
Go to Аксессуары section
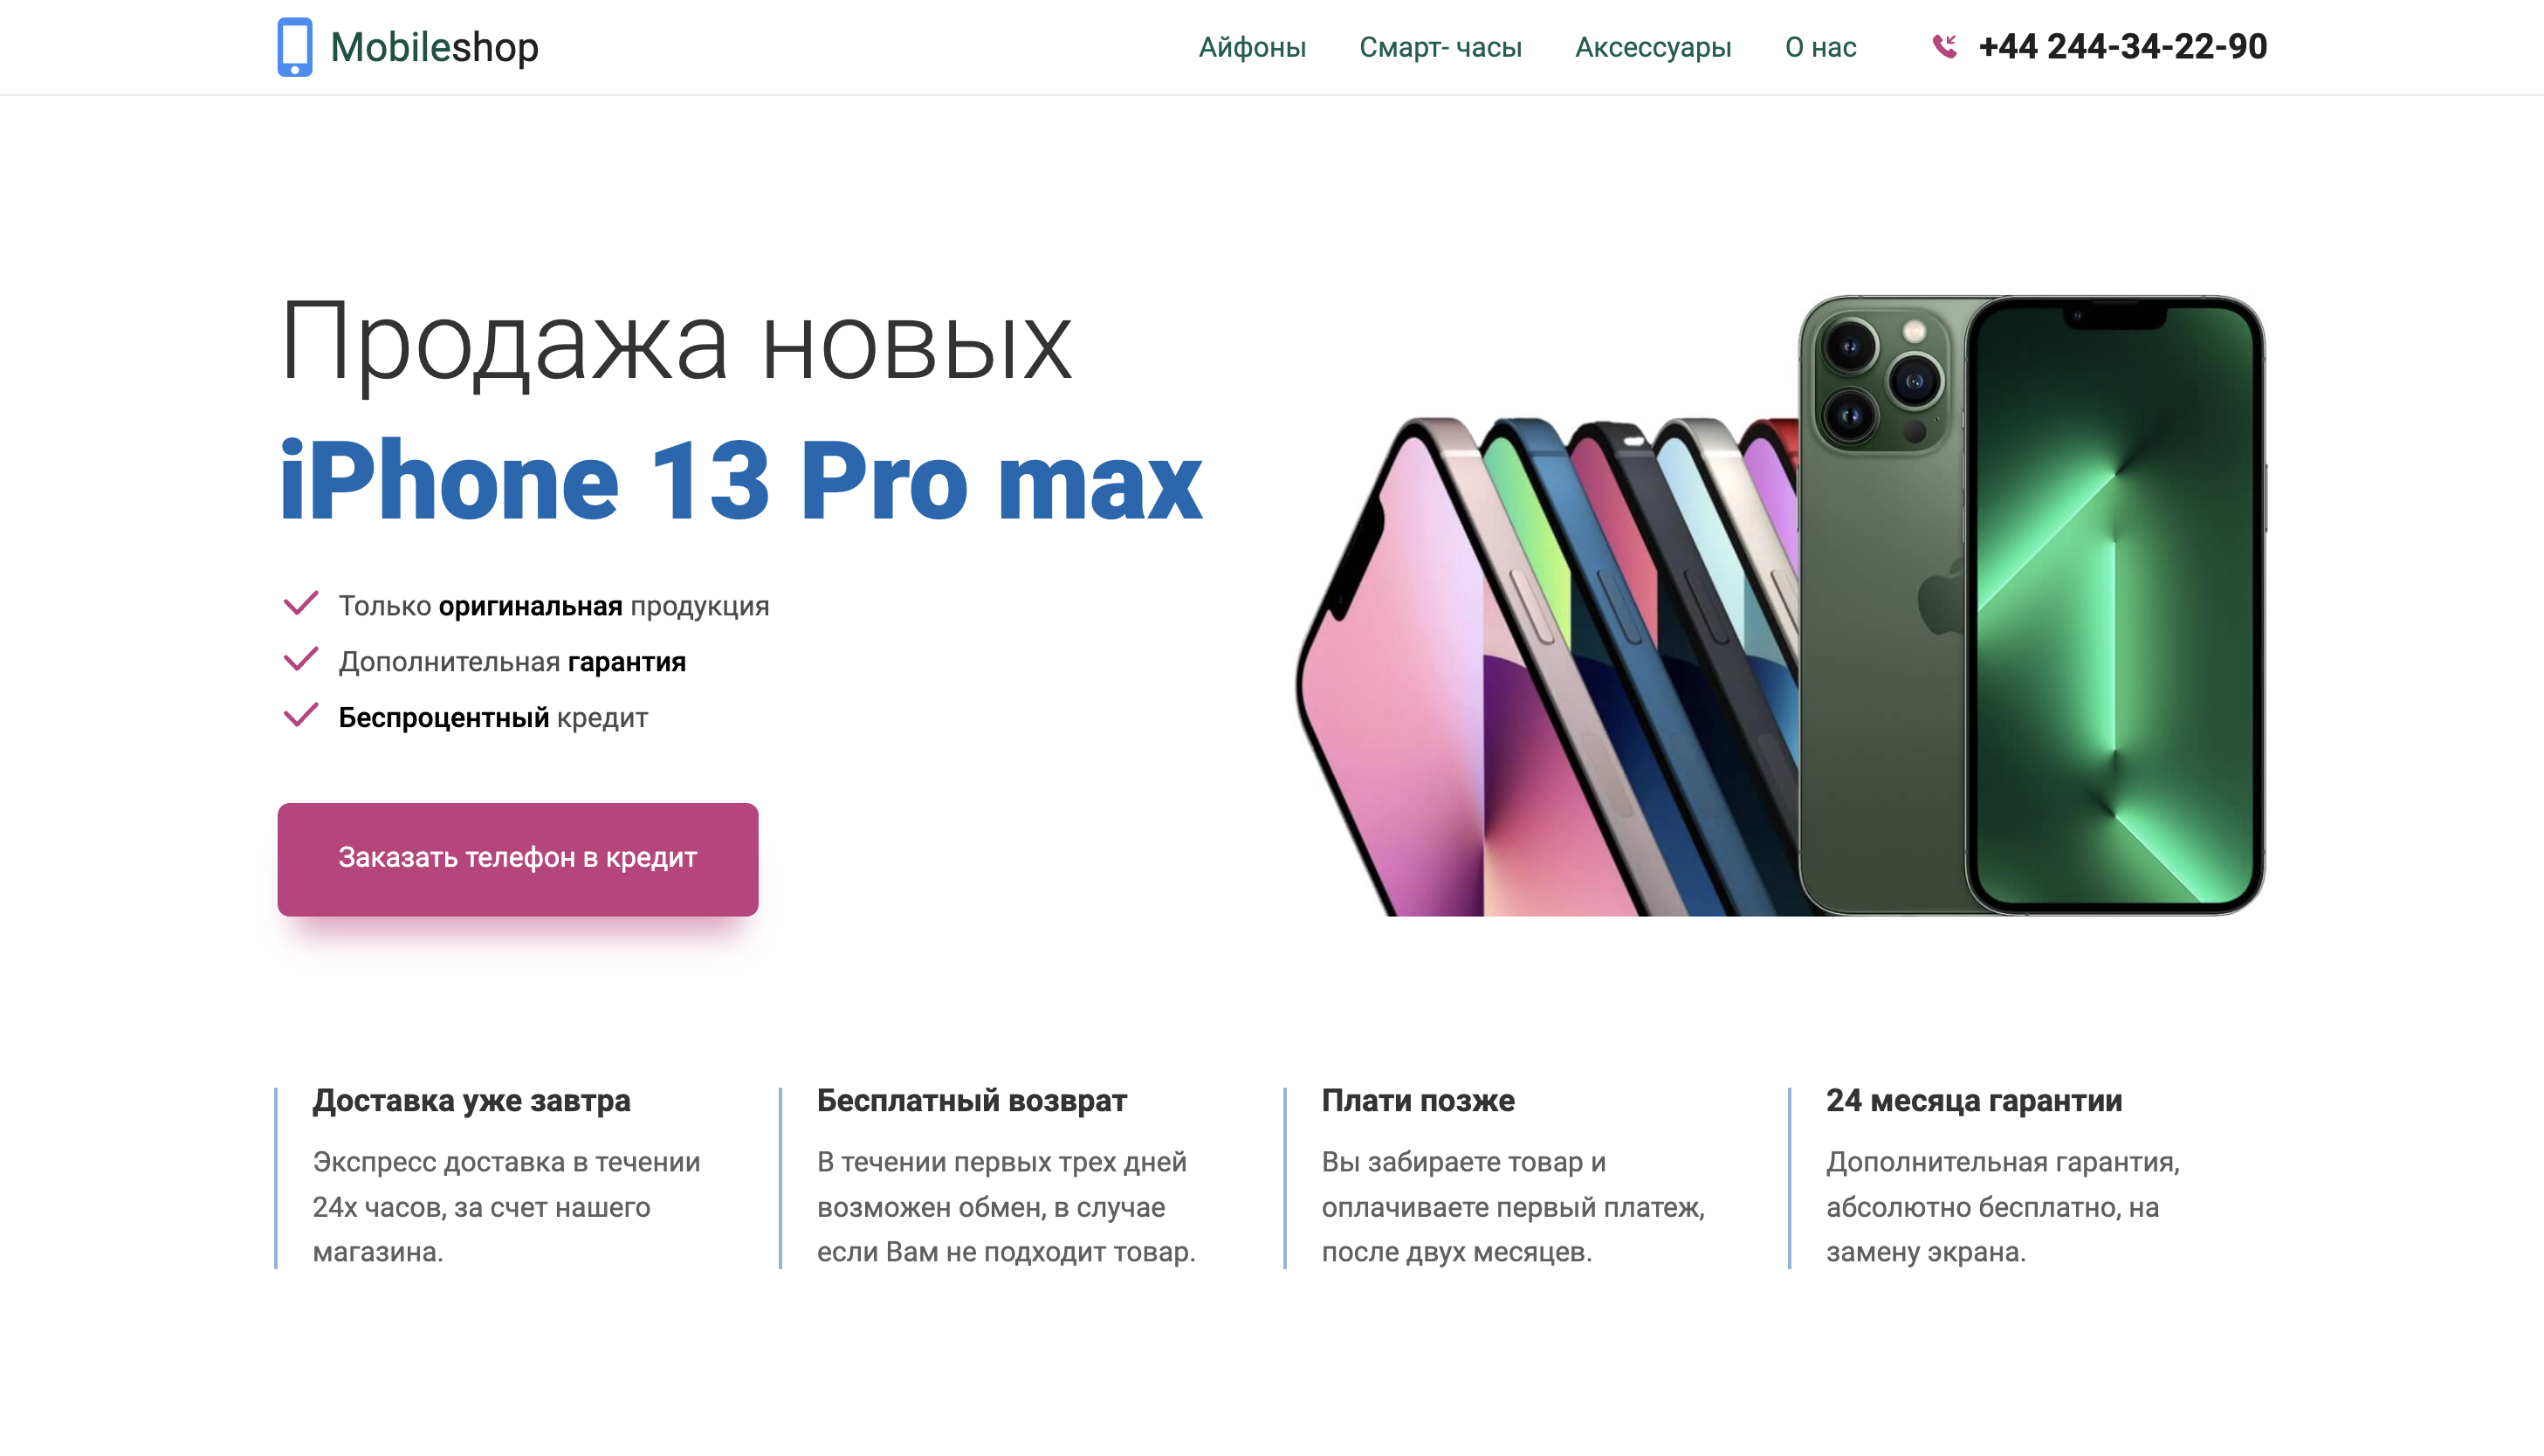click(x=1653, y=47)
